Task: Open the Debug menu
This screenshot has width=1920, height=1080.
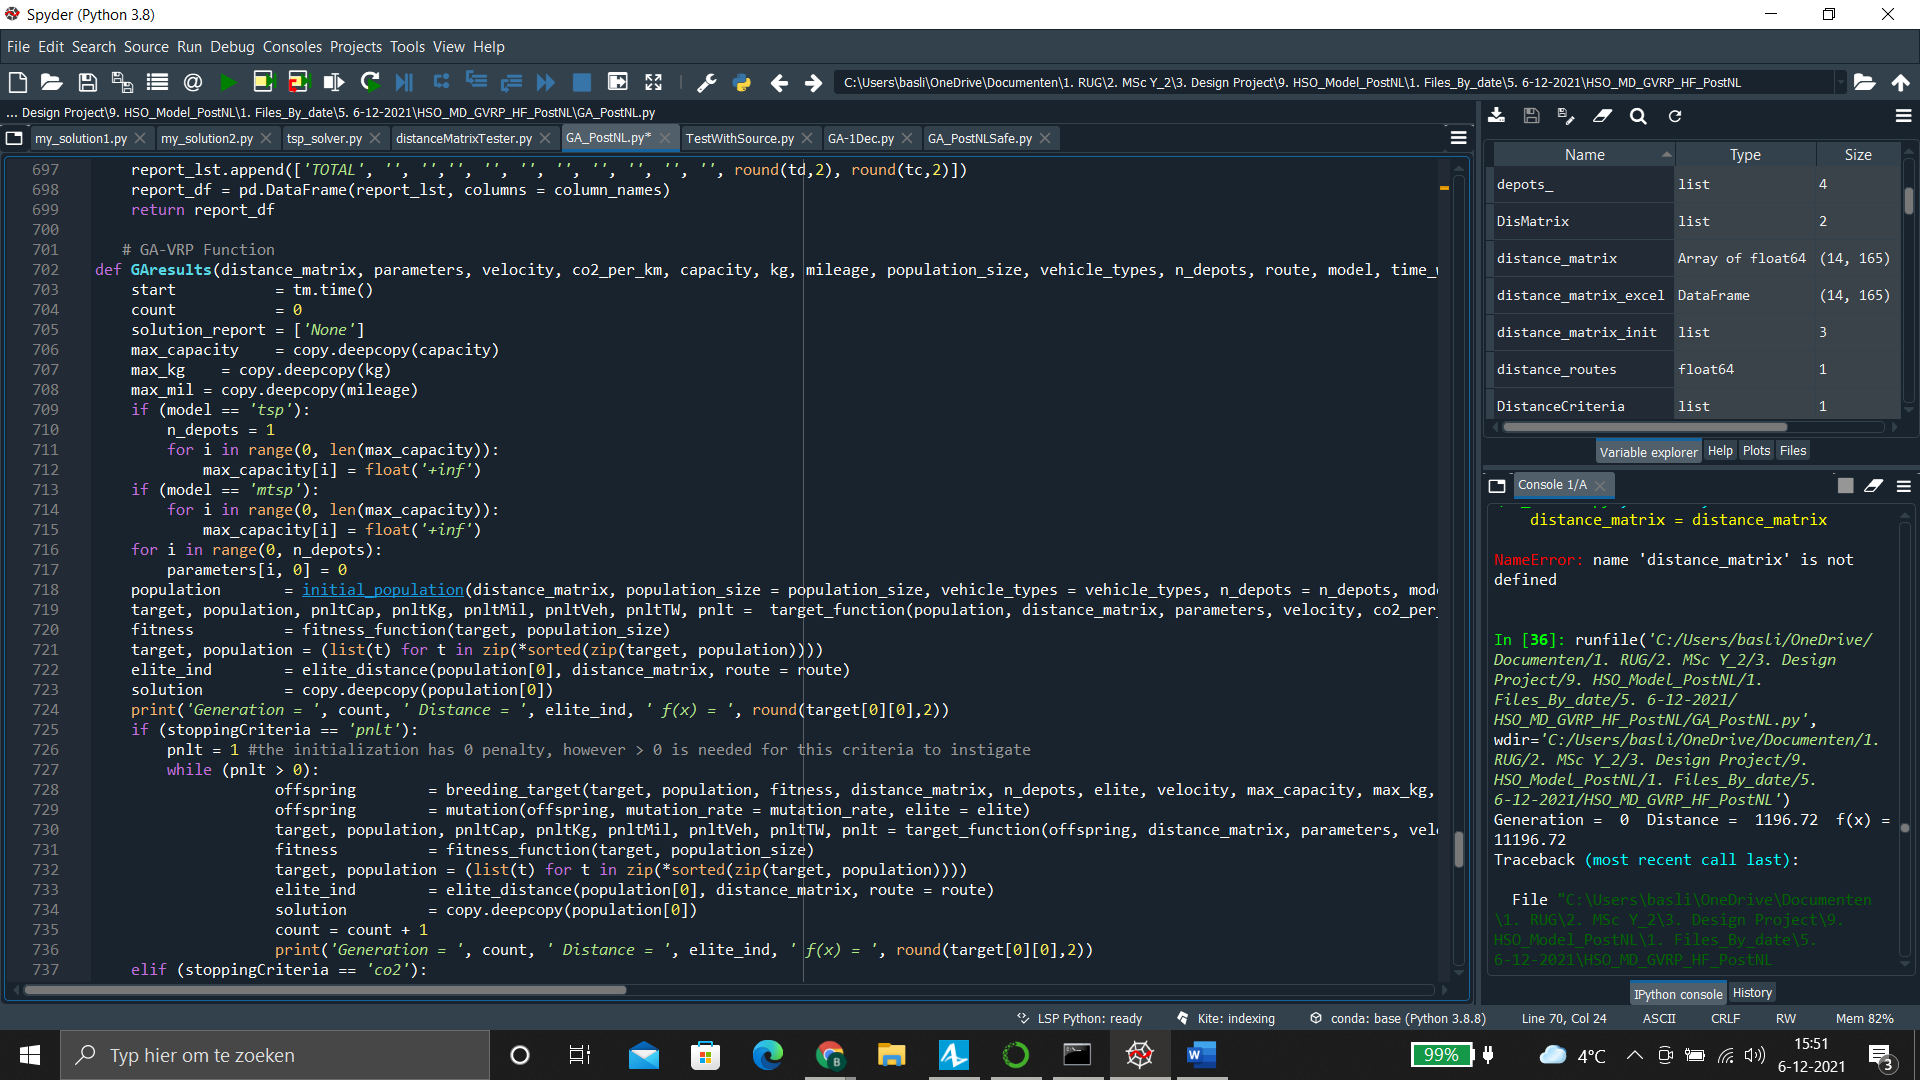Action: [232, 47]
